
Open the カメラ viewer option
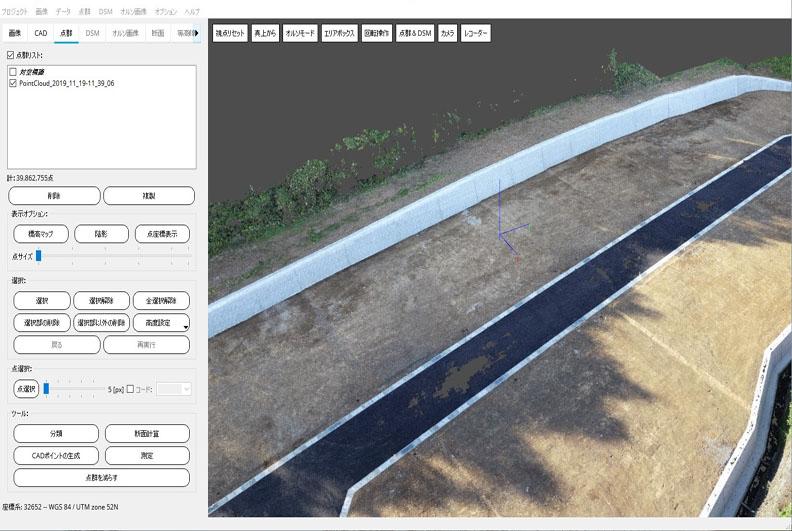(447, 33)
